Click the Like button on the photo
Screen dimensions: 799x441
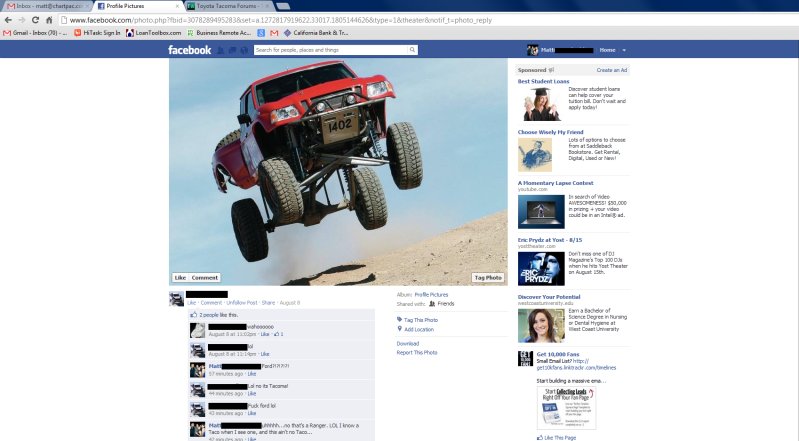(x=180, y=278)
